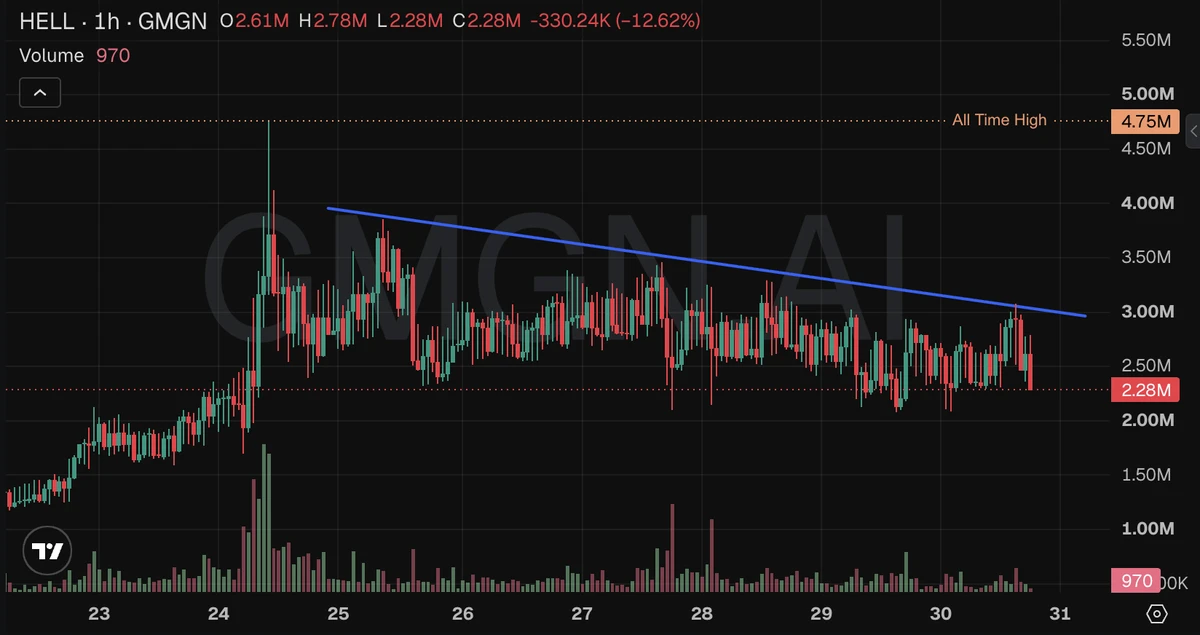Click the close value C2.28M
Viewport: 1200px width, 635px height.
487,21
